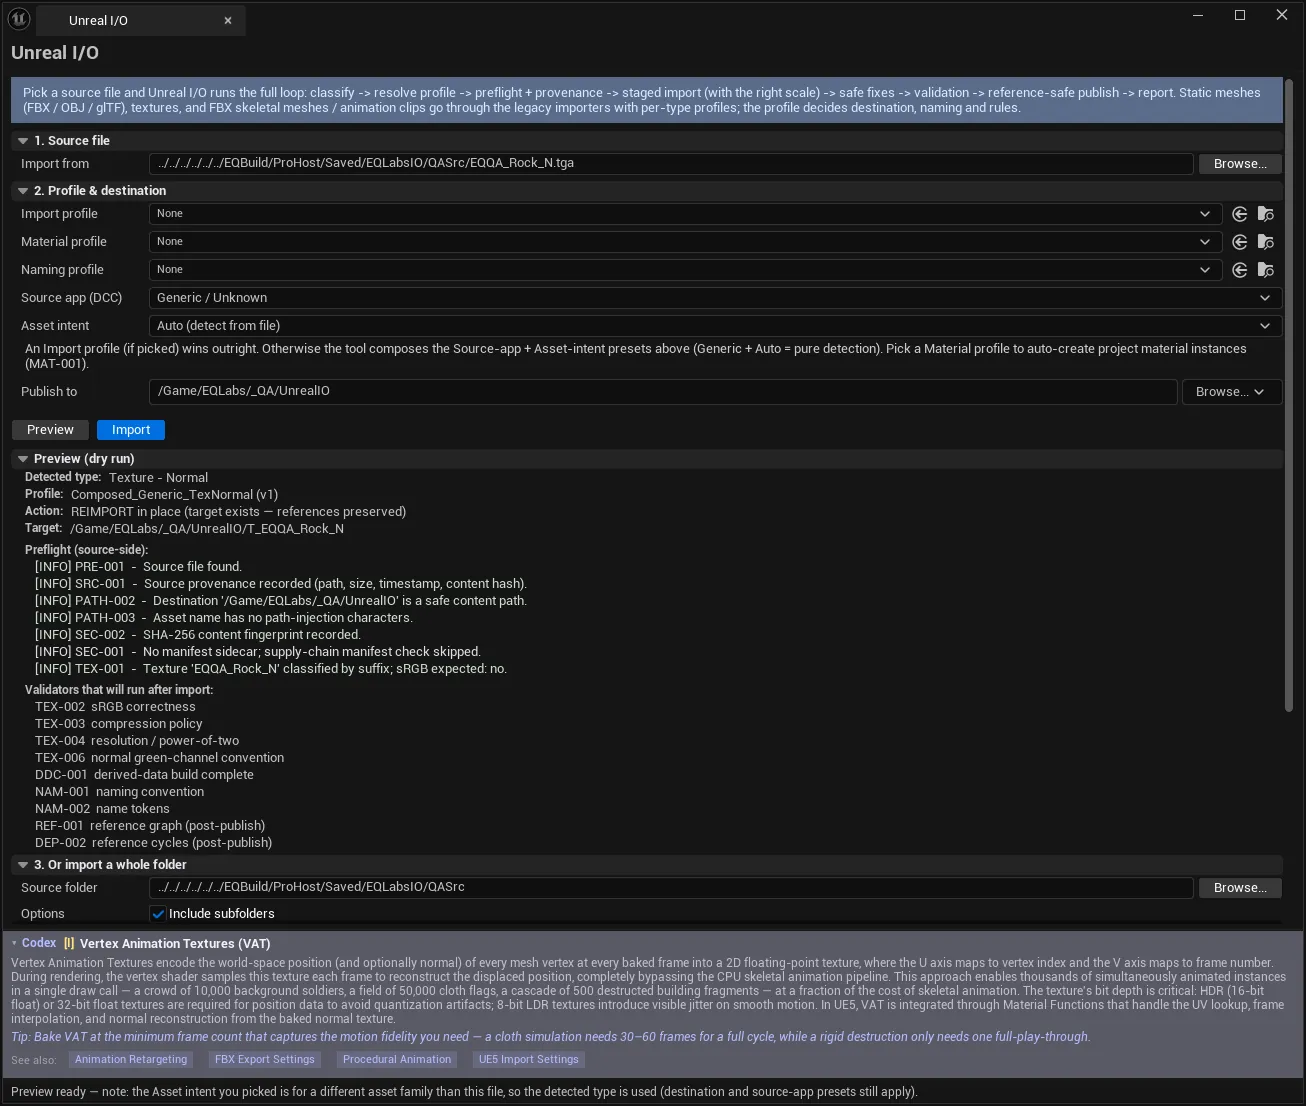Viewport: 1306px width, 1106px height.
Task: Click the SEC-002 SHA-256 fingerprint line
Action: pos(198,635)
